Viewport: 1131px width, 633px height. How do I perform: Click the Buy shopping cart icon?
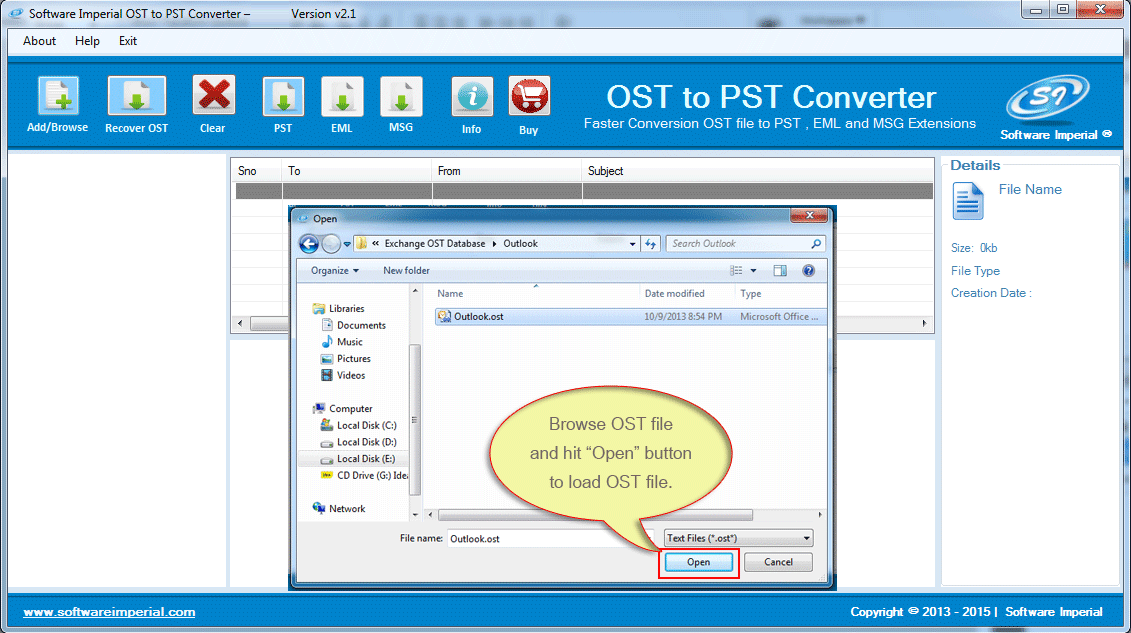pos(529,97)
